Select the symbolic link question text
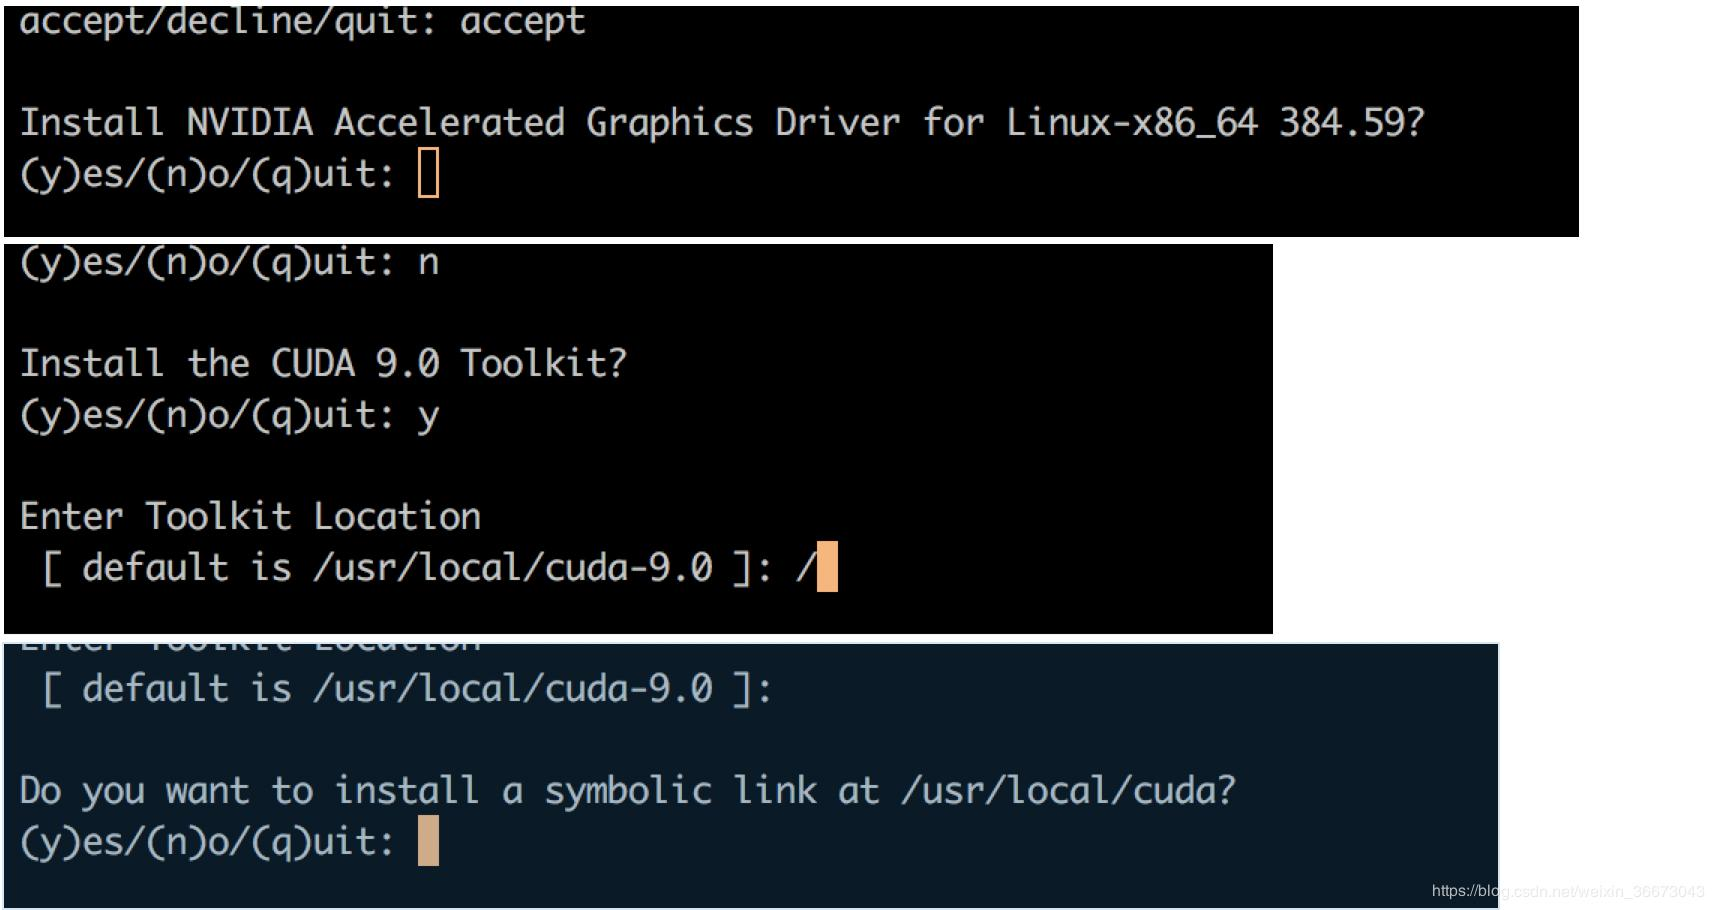 (628, 791)
